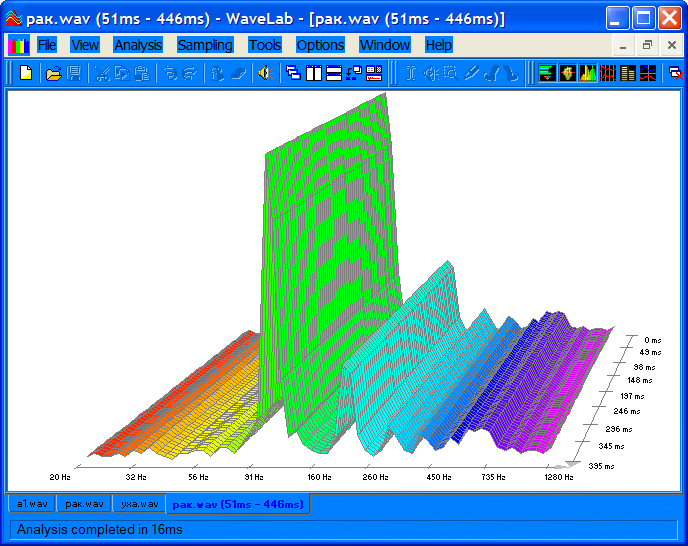Click the 197 ms time axis label

632,396
